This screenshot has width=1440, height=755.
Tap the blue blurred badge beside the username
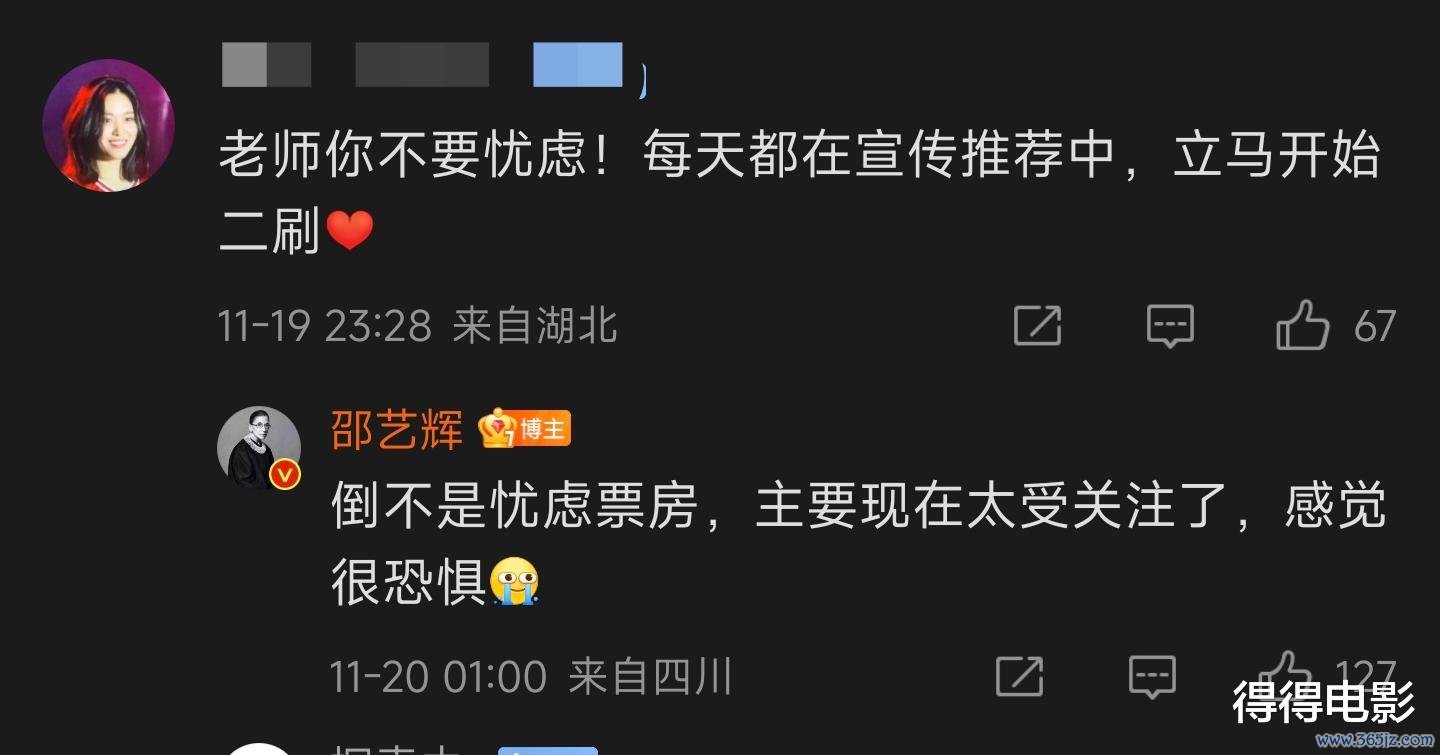(578, 65)
